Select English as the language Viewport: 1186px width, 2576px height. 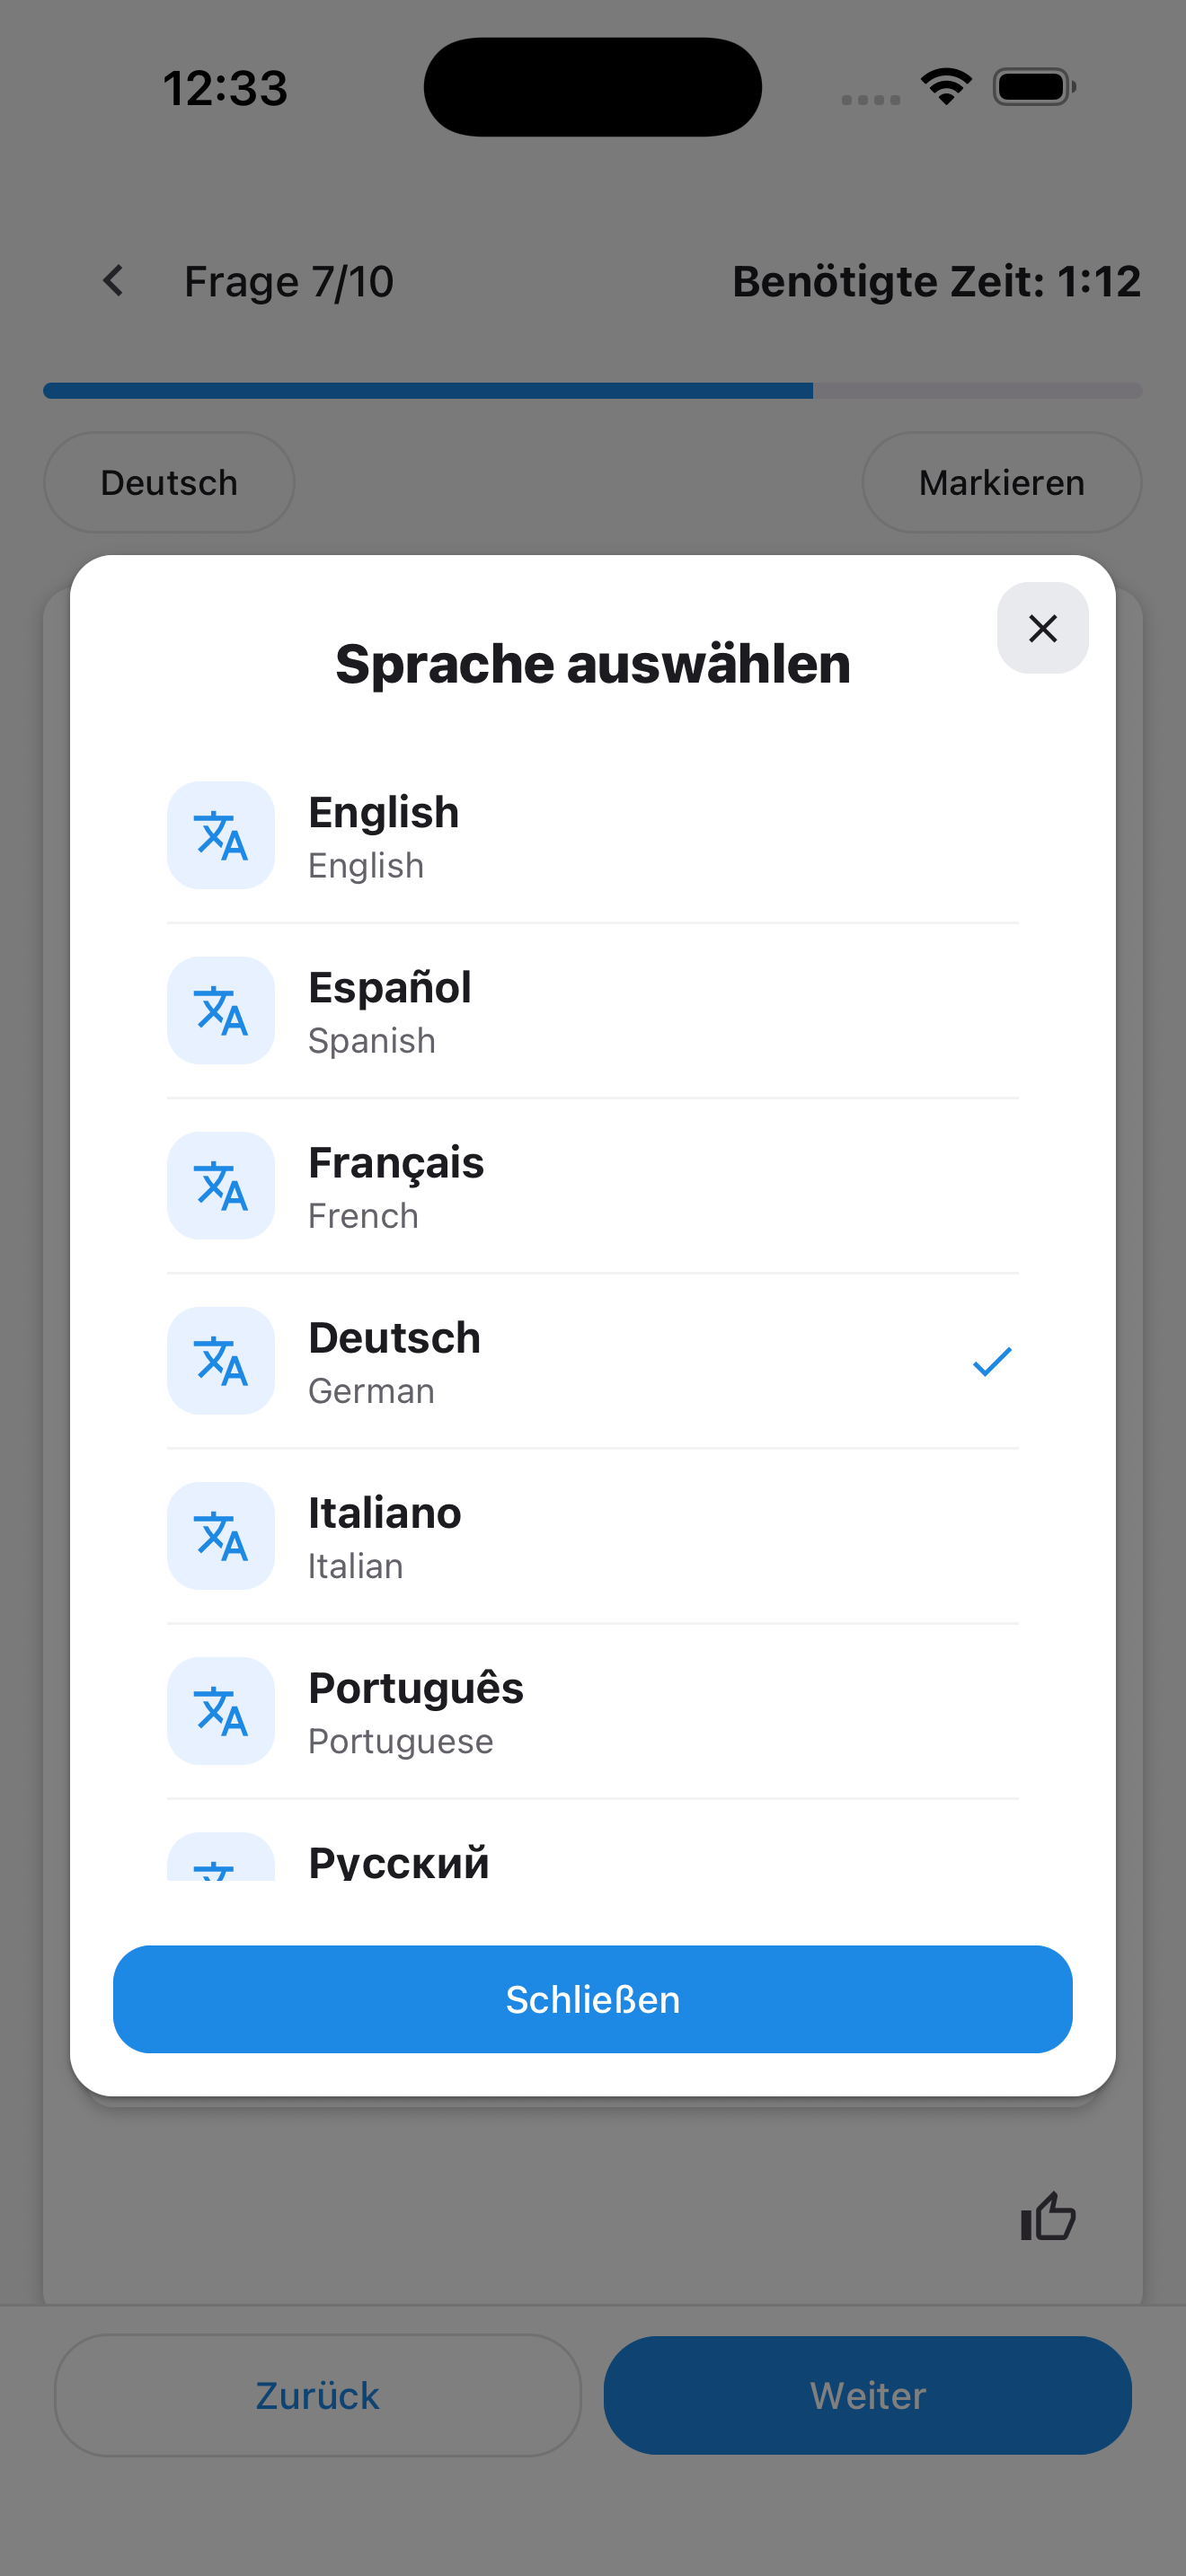pos(592,836)
